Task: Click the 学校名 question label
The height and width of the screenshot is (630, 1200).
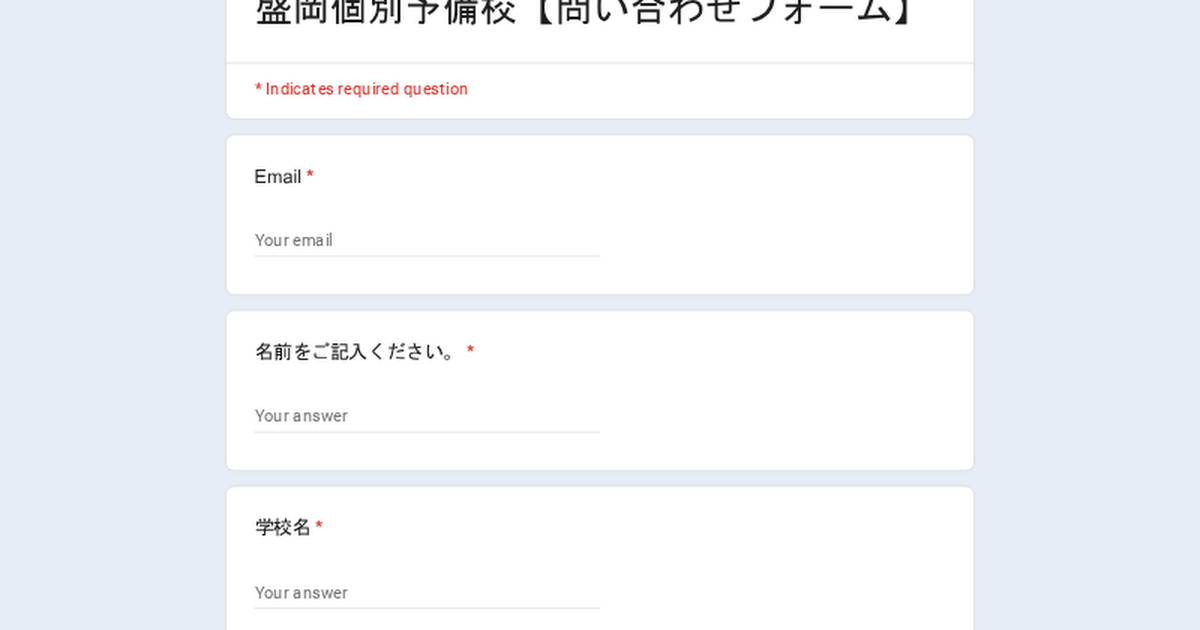Action: [283, 527]
